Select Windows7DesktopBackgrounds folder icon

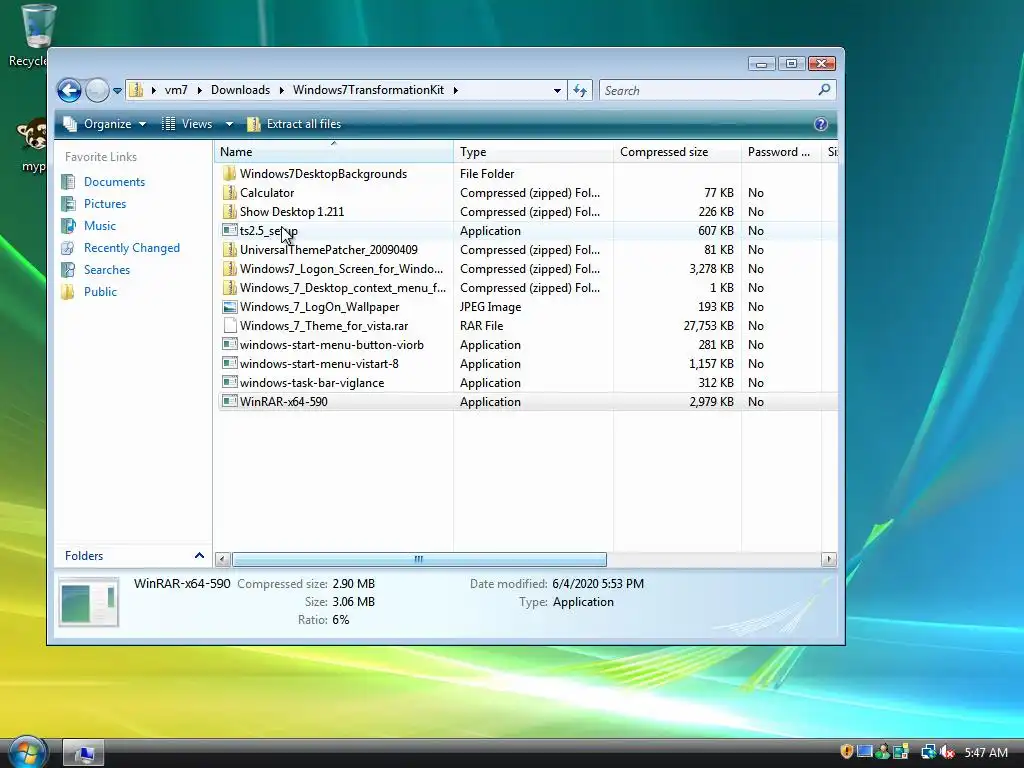(x=229, y=174)
